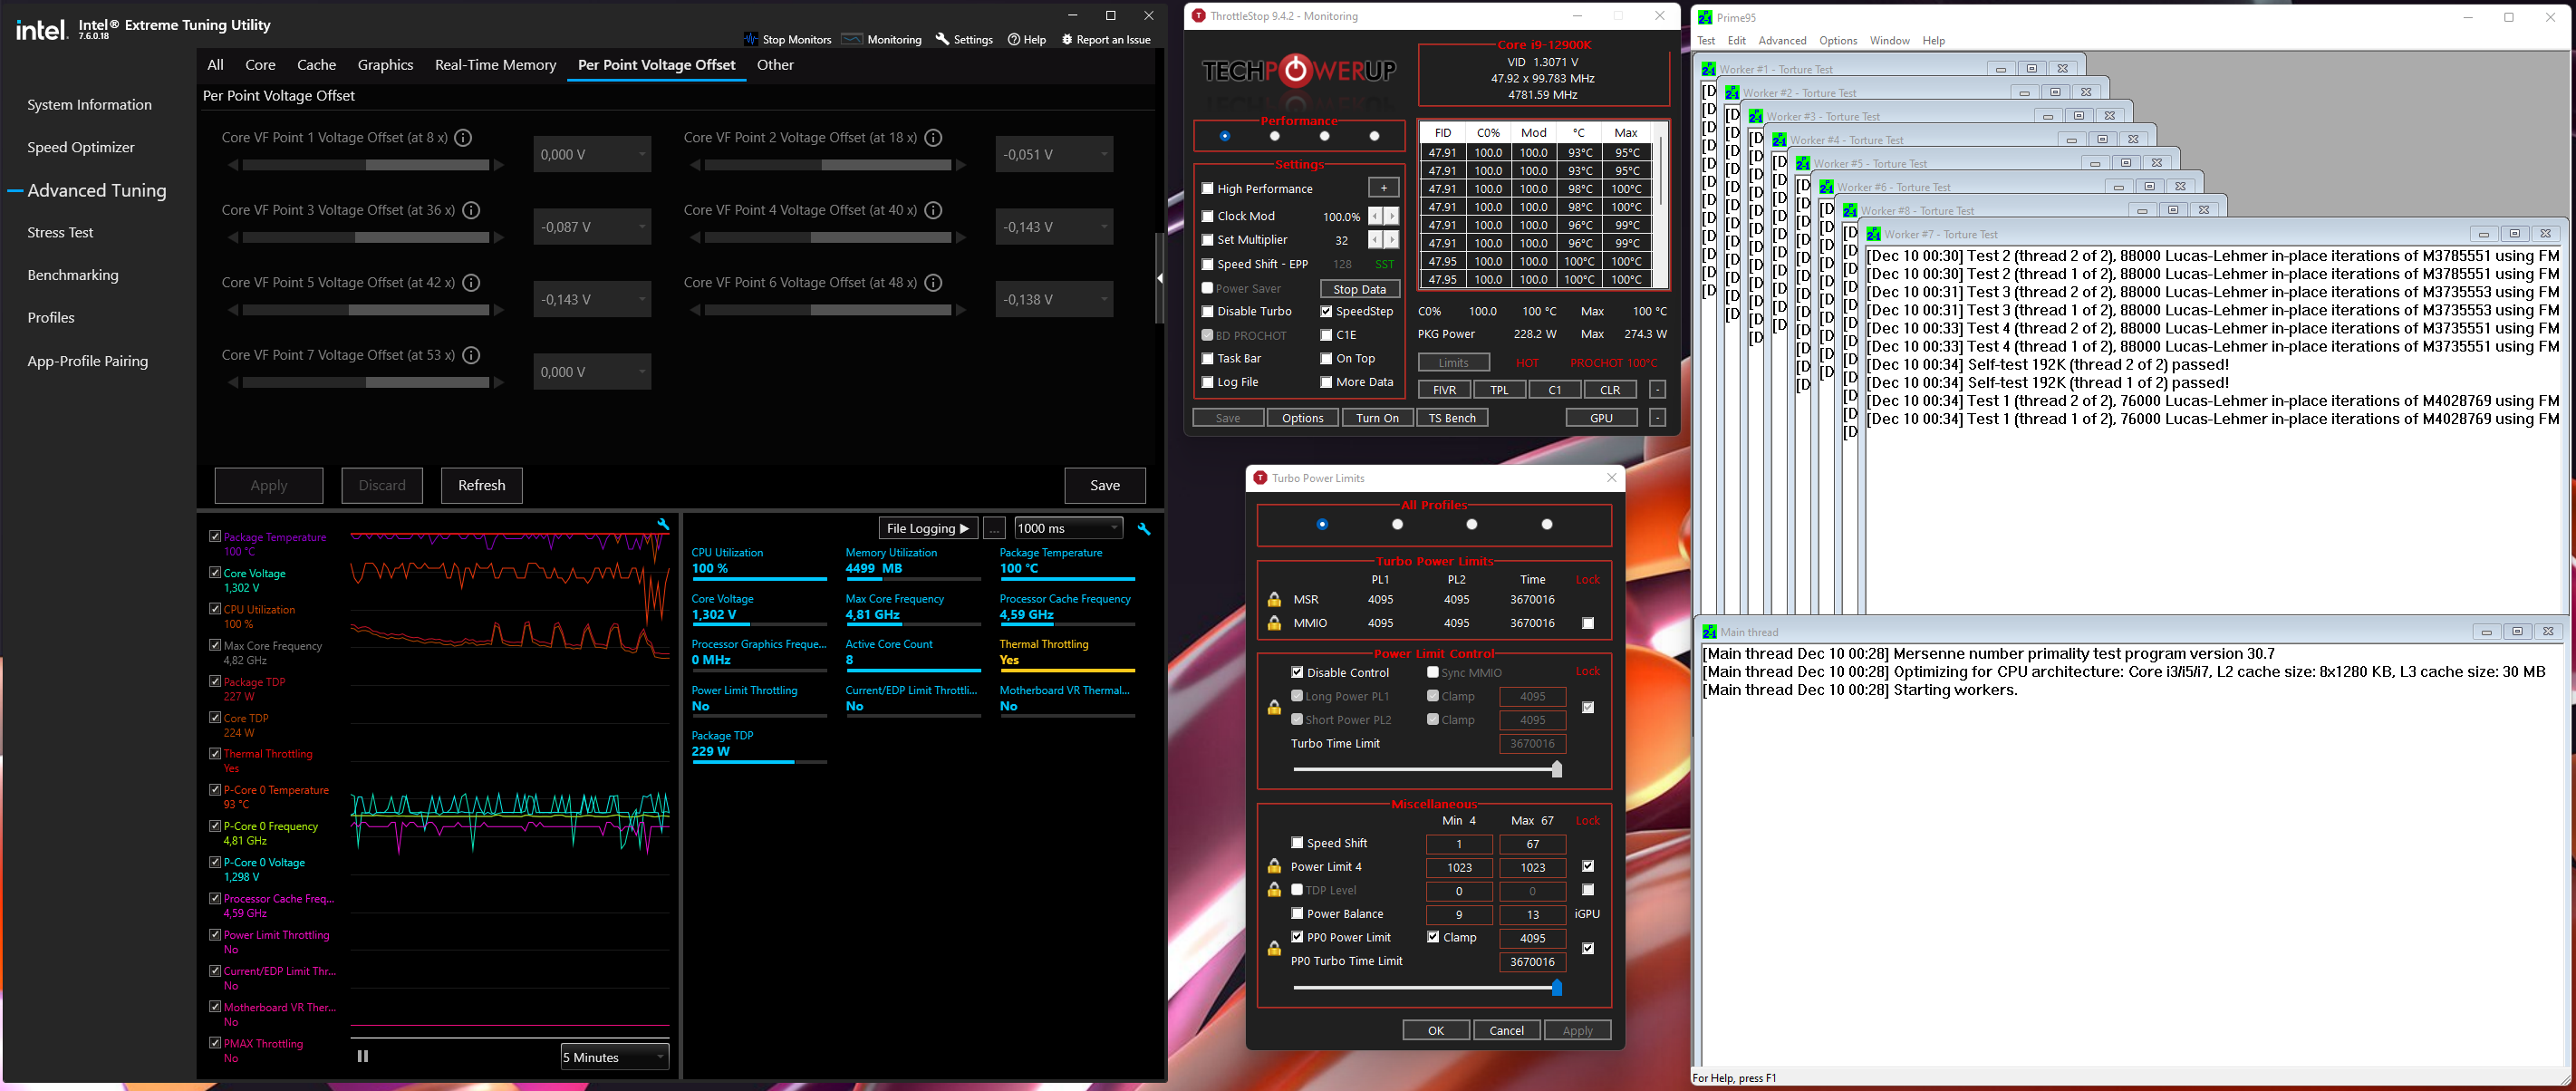The width and height of the screenshot is (2576, 1091).
Task: Click info icon for VF Point 1 Offset
Action: point(463,138)
